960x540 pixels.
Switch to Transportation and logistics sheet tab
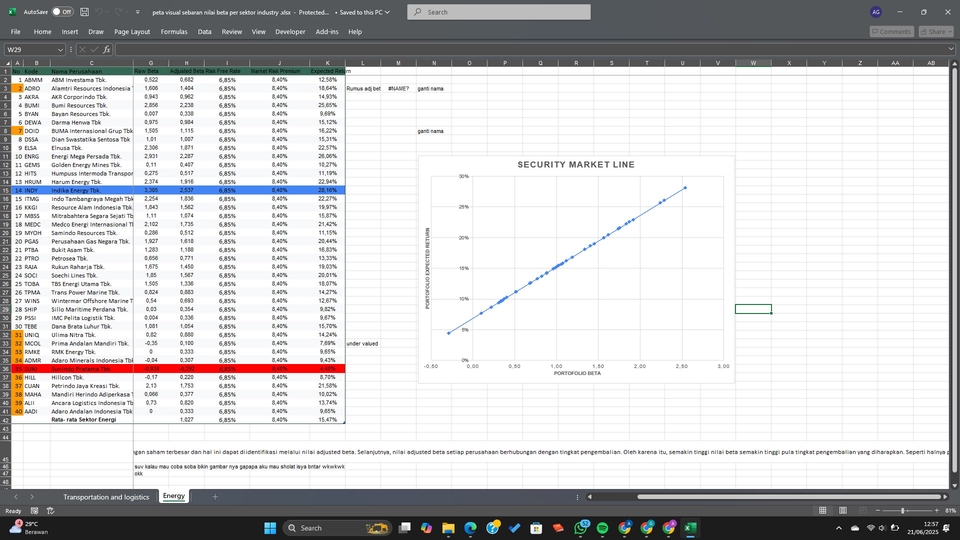tap(106, 497)
